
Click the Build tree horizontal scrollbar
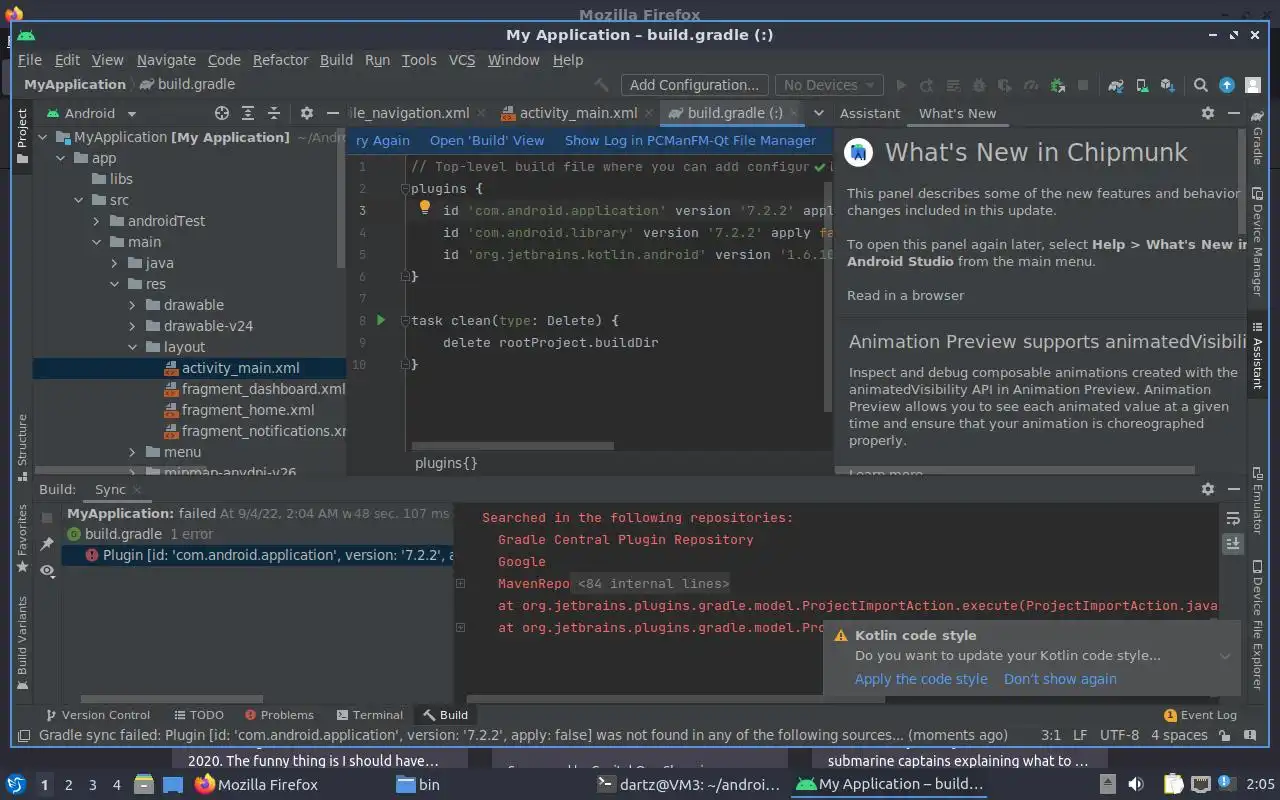[x=171, y=699]
